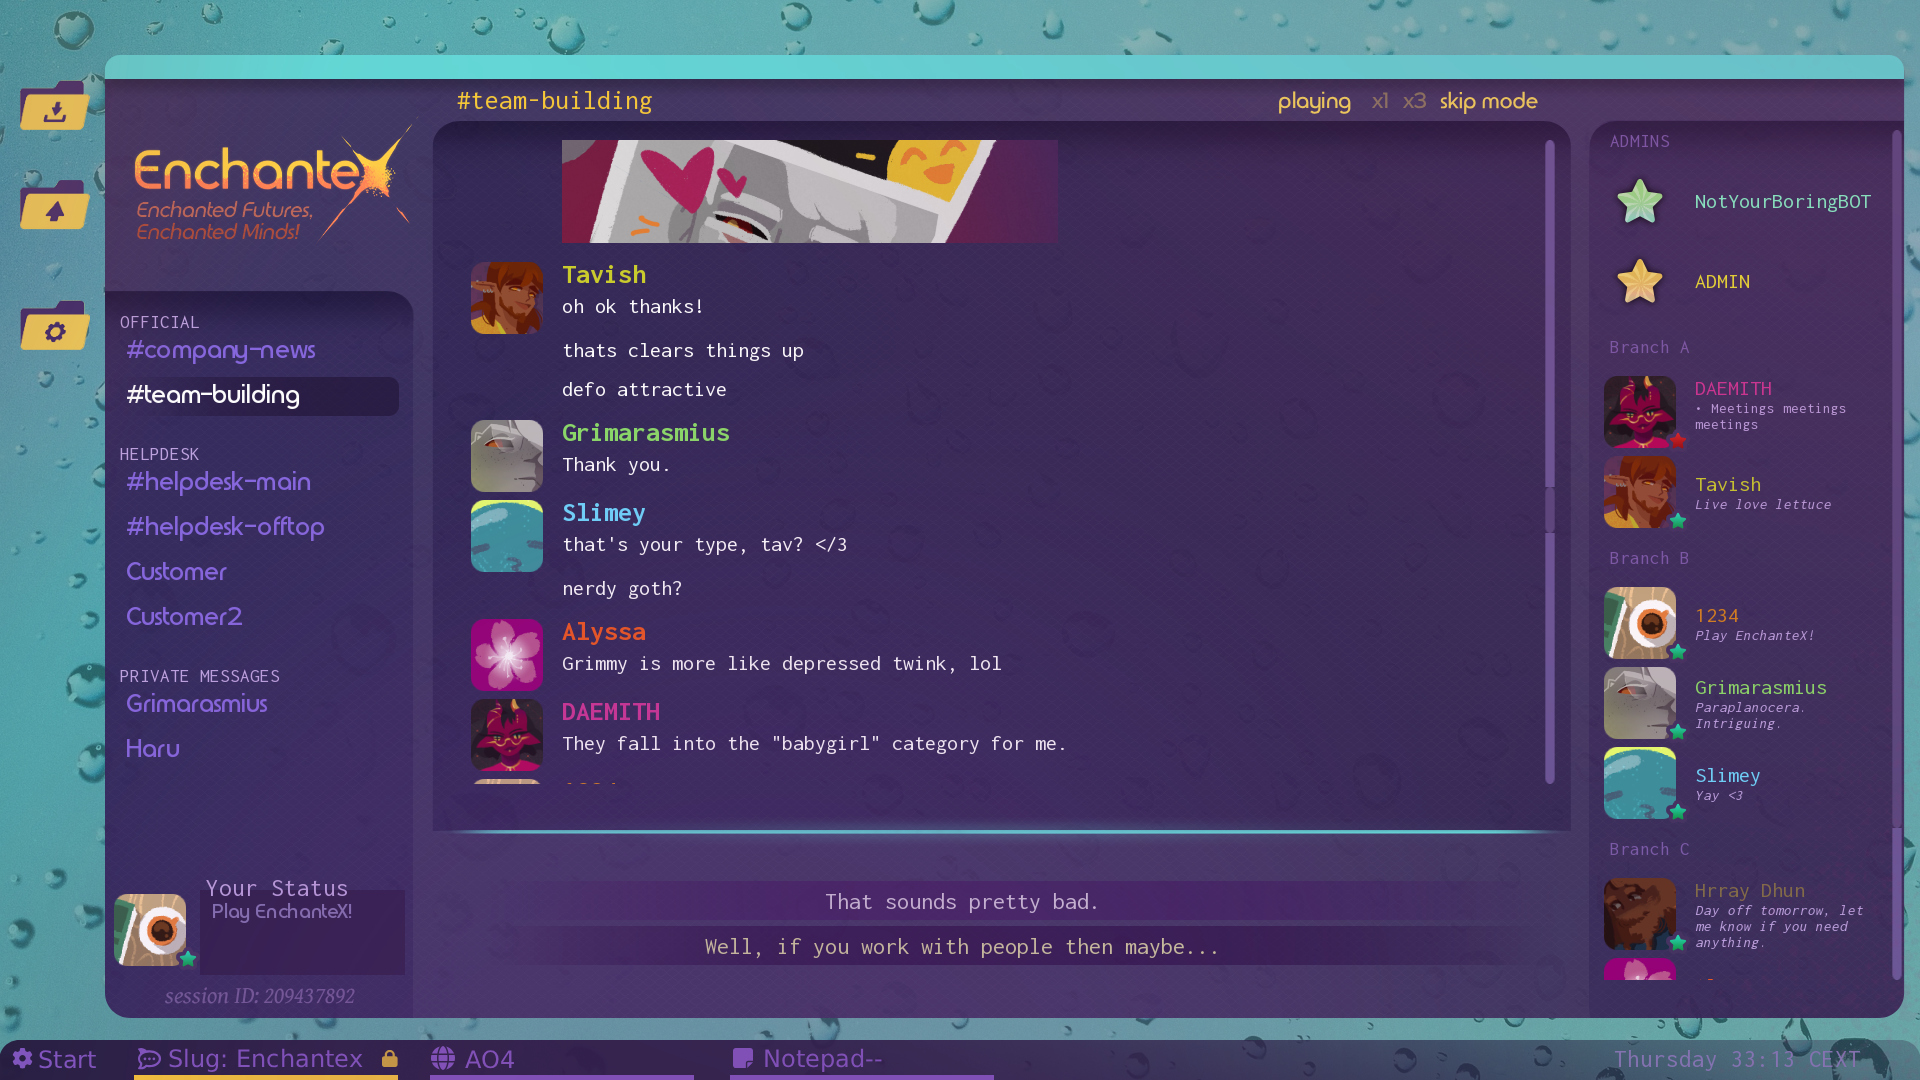
Task: Open the #helpdesk-main channel
Action: pyautogui.click(x=218, y=482)
